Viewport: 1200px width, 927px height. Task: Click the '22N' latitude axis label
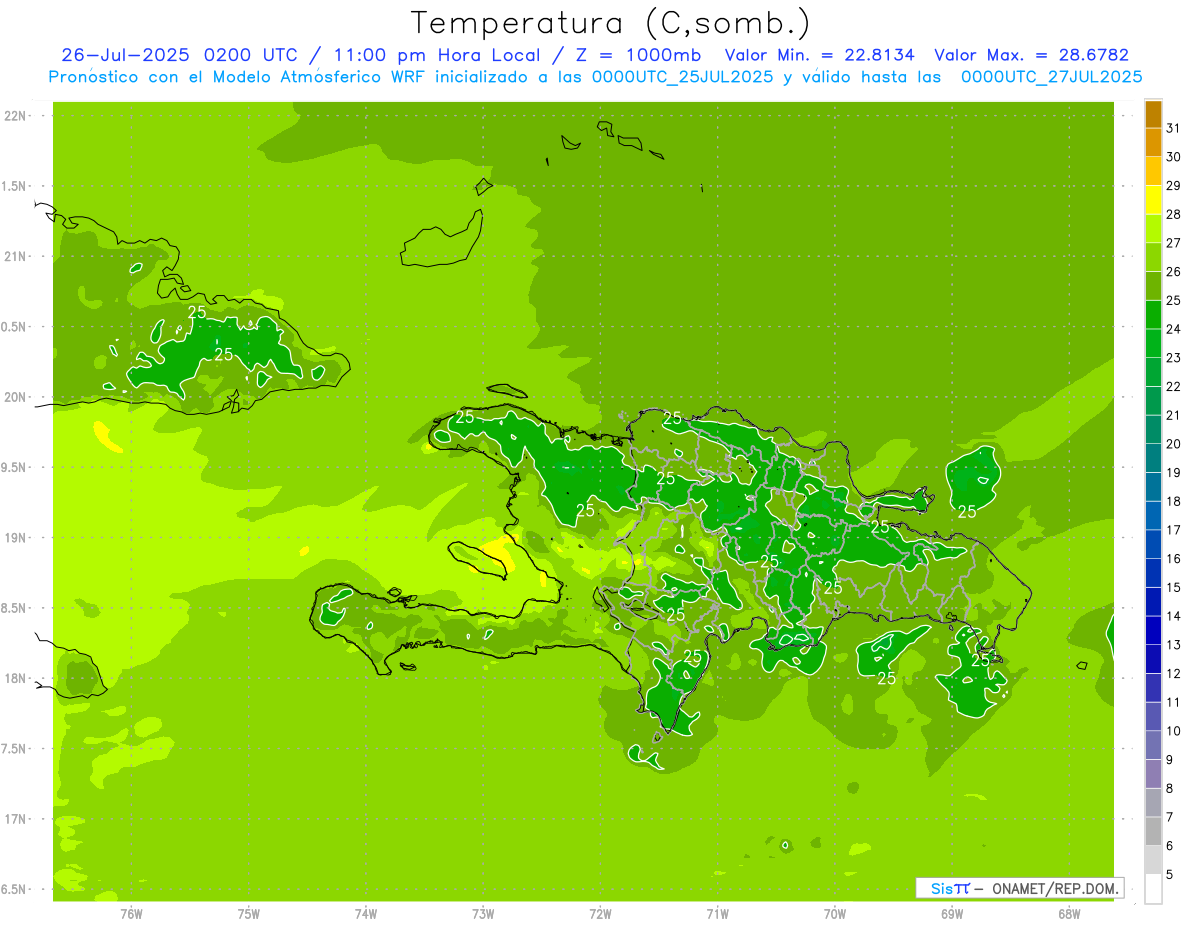click(16, 116)
